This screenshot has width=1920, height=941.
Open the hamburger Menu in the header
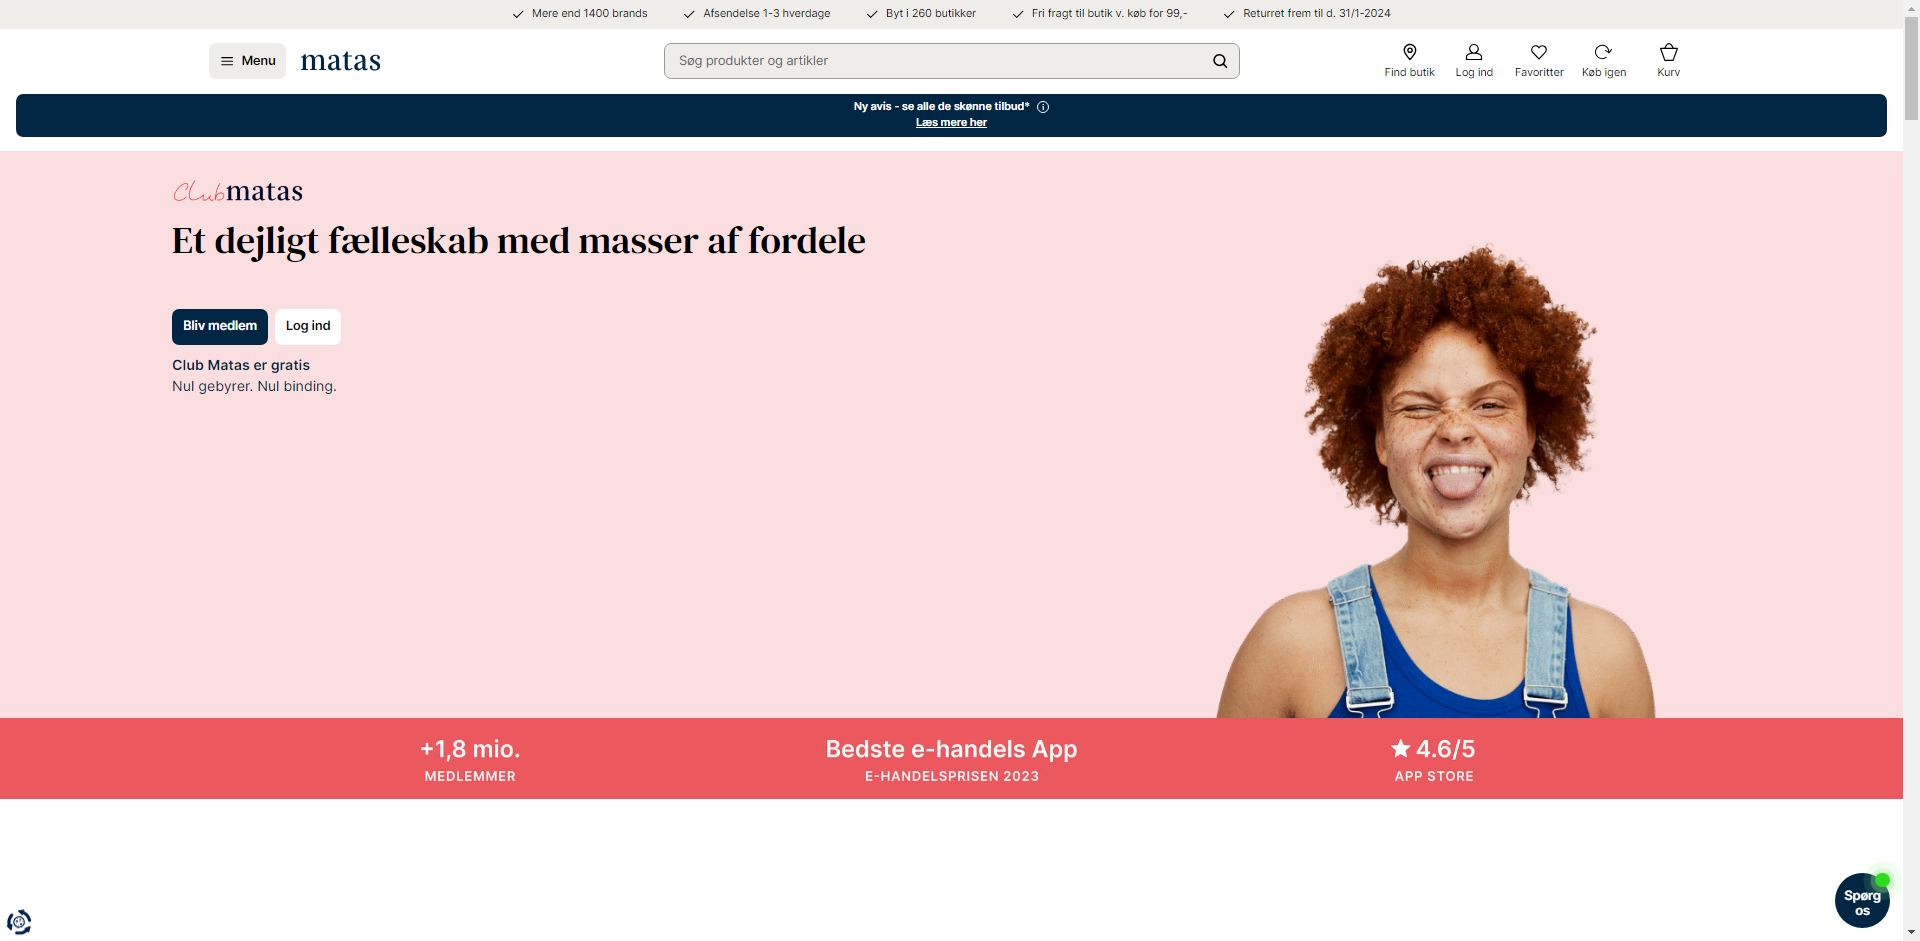point(246,60)
